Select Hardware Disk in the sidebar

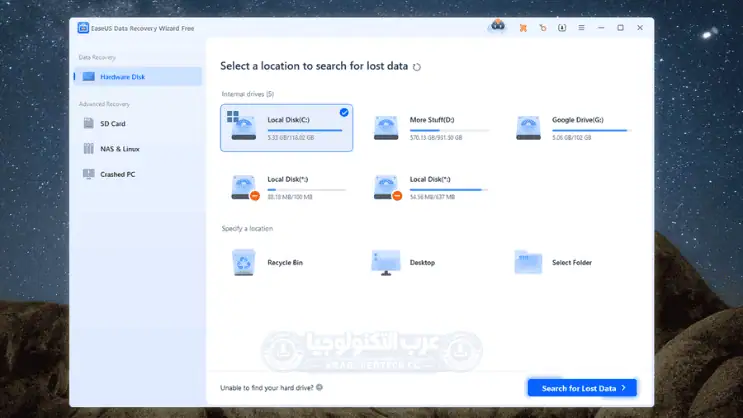click(138, 77)
